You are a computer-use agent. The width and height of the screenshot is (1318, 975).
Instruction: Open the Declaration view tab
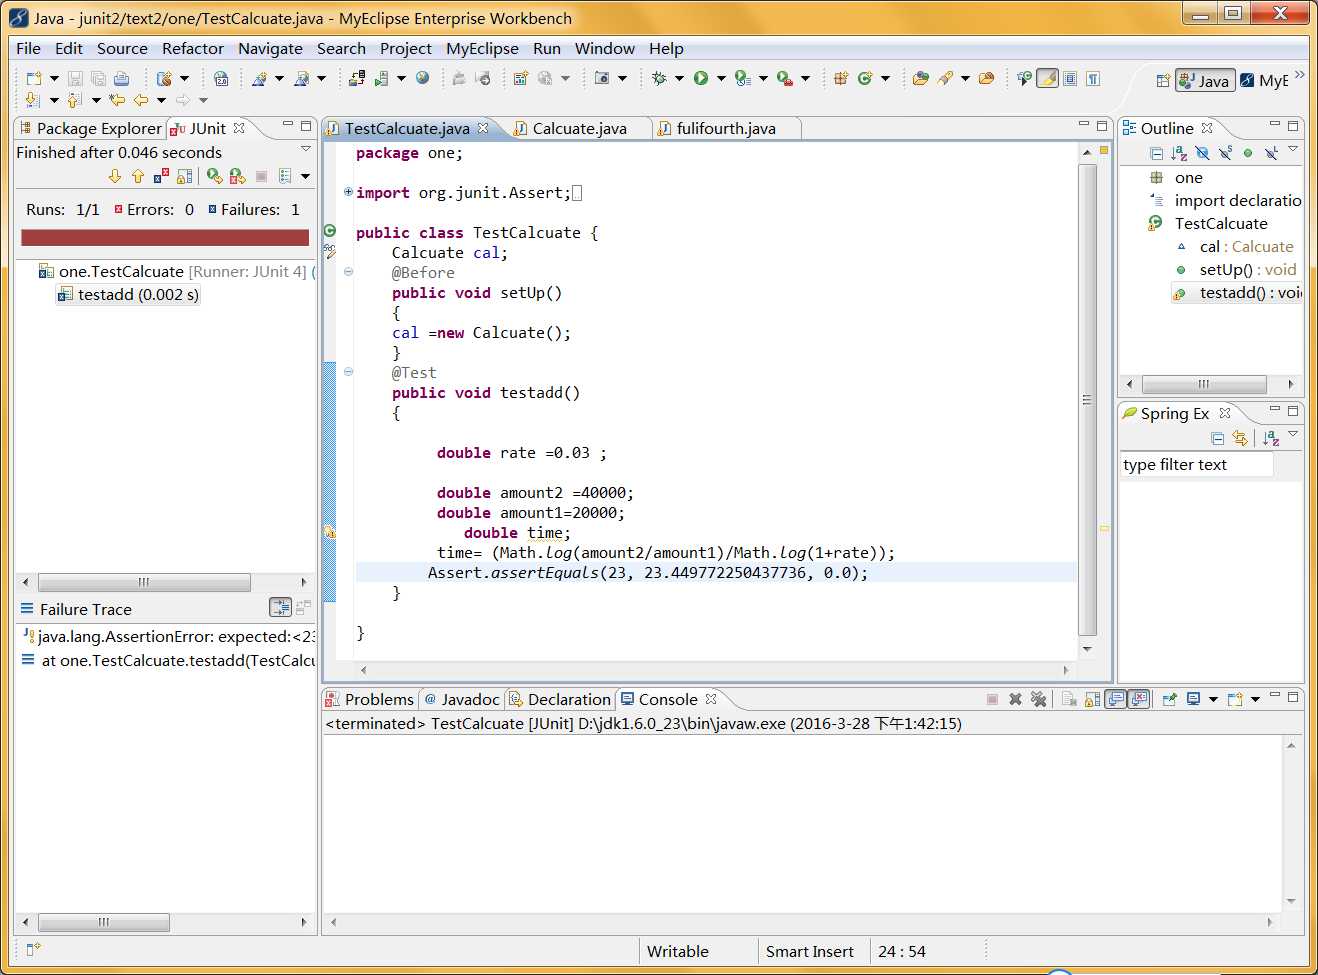pos(559,699)
